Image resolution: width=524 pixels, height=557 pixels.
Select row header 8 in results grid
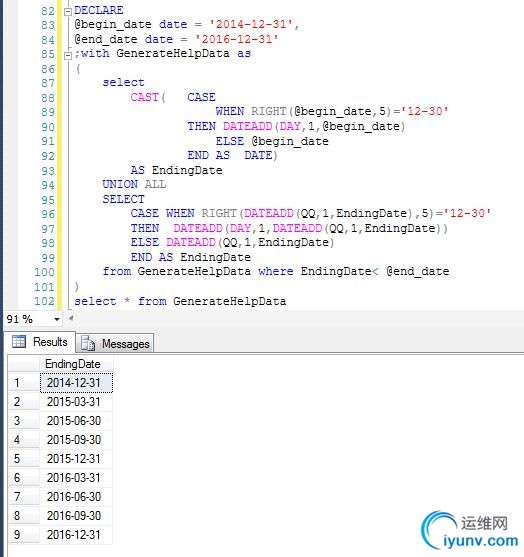click(x=24, y=515)
